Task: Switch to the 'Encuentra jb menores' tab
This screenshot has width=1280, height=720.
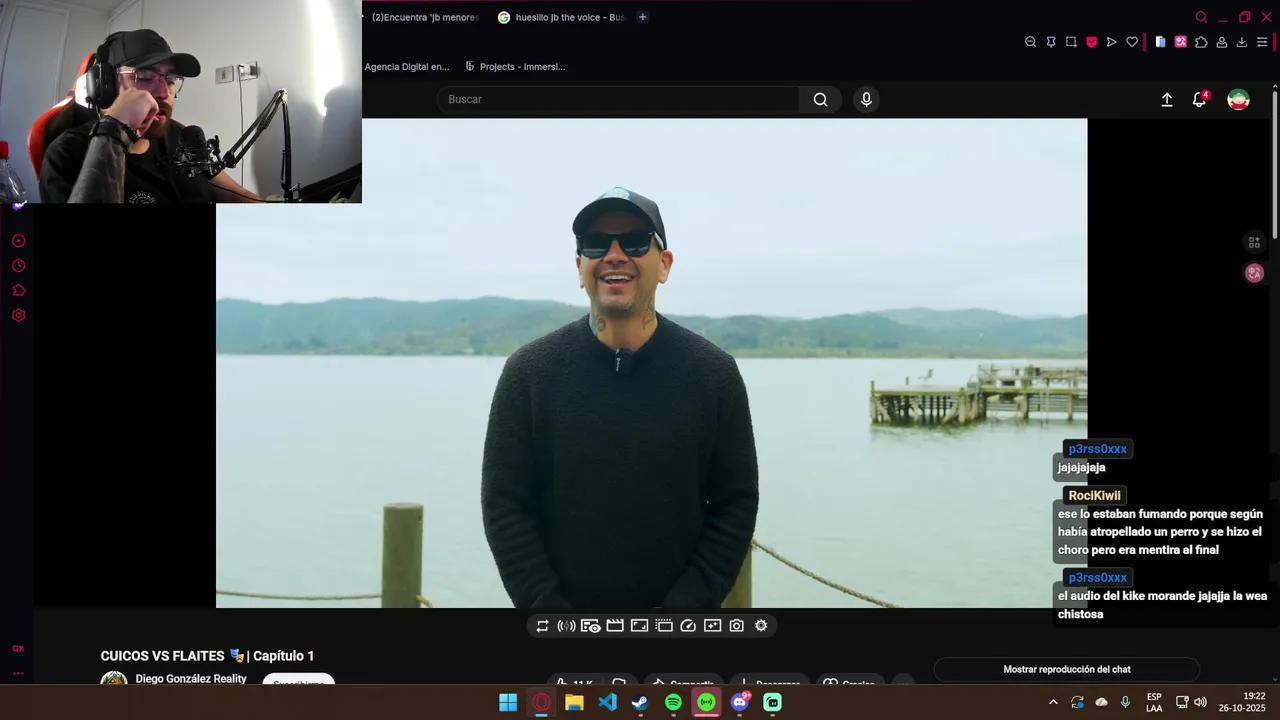Action: 425,17
